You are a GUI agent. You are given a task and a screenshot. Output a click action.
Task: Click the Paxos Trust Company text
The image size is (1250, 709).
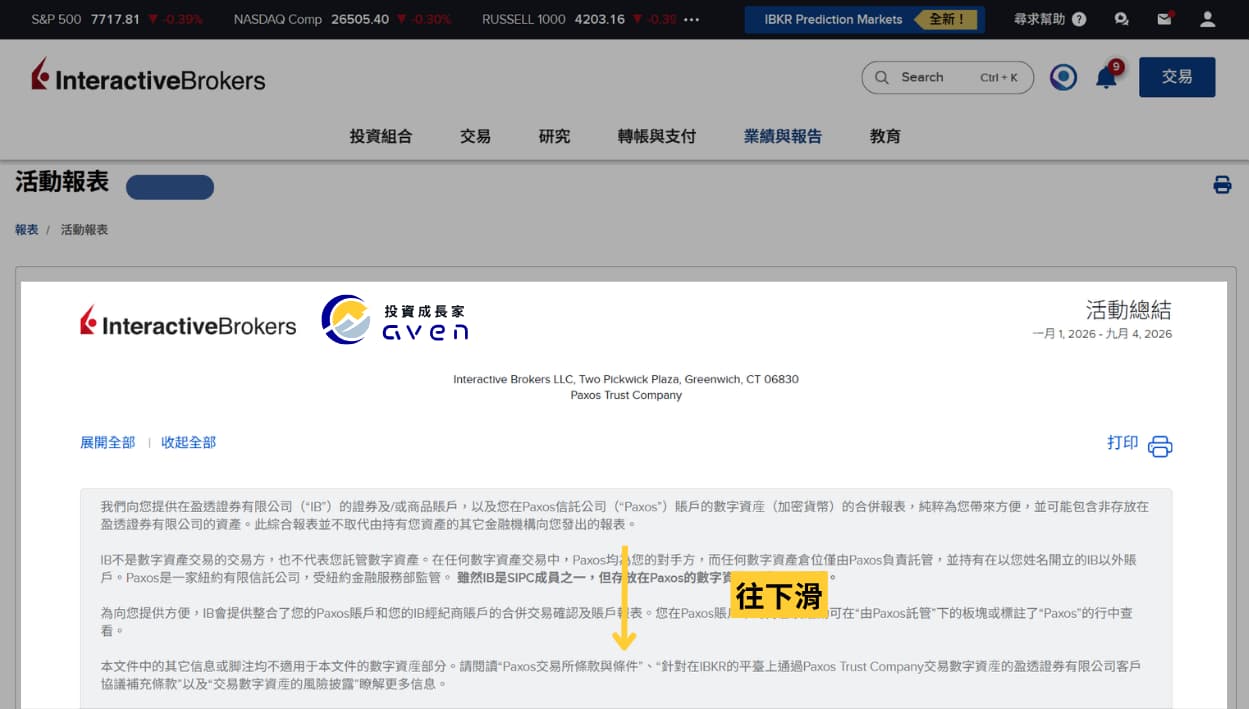[626, 395]
